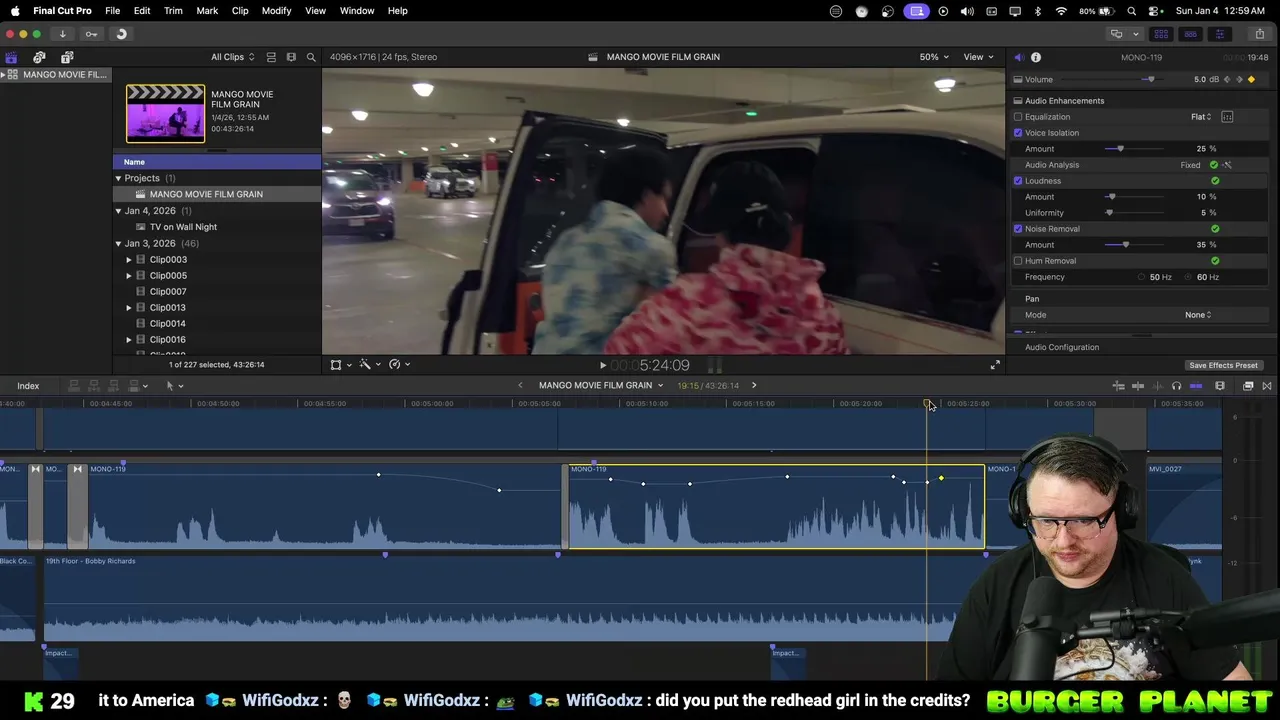Open the Libraries sidebar clapperboard icon
Viewport: 1280px width, 720px height.
11,57
